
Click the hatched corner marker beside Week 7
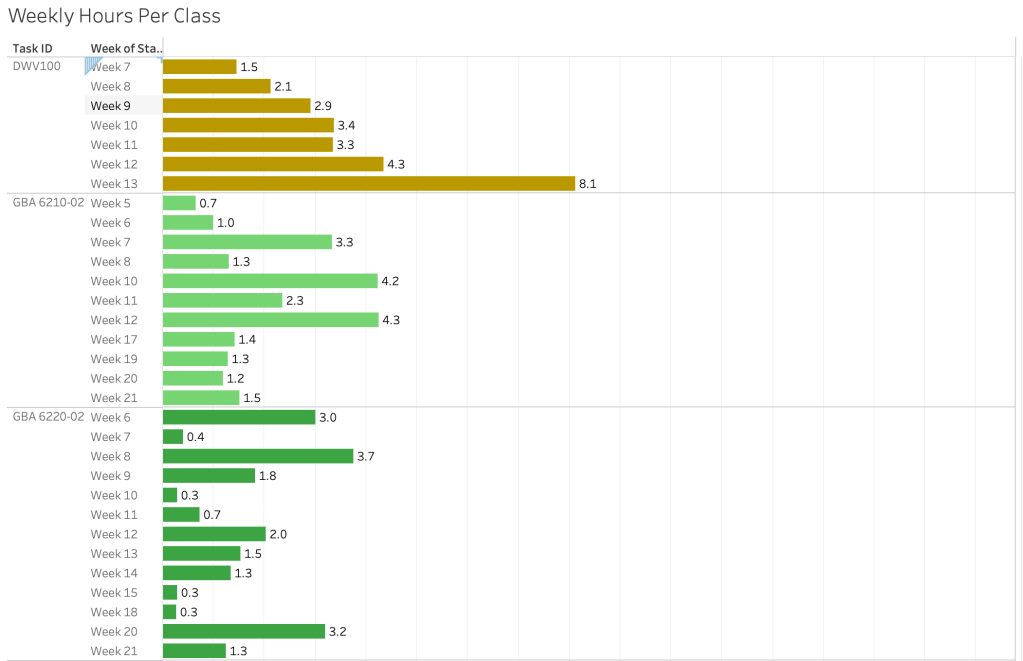click(95, 65)
